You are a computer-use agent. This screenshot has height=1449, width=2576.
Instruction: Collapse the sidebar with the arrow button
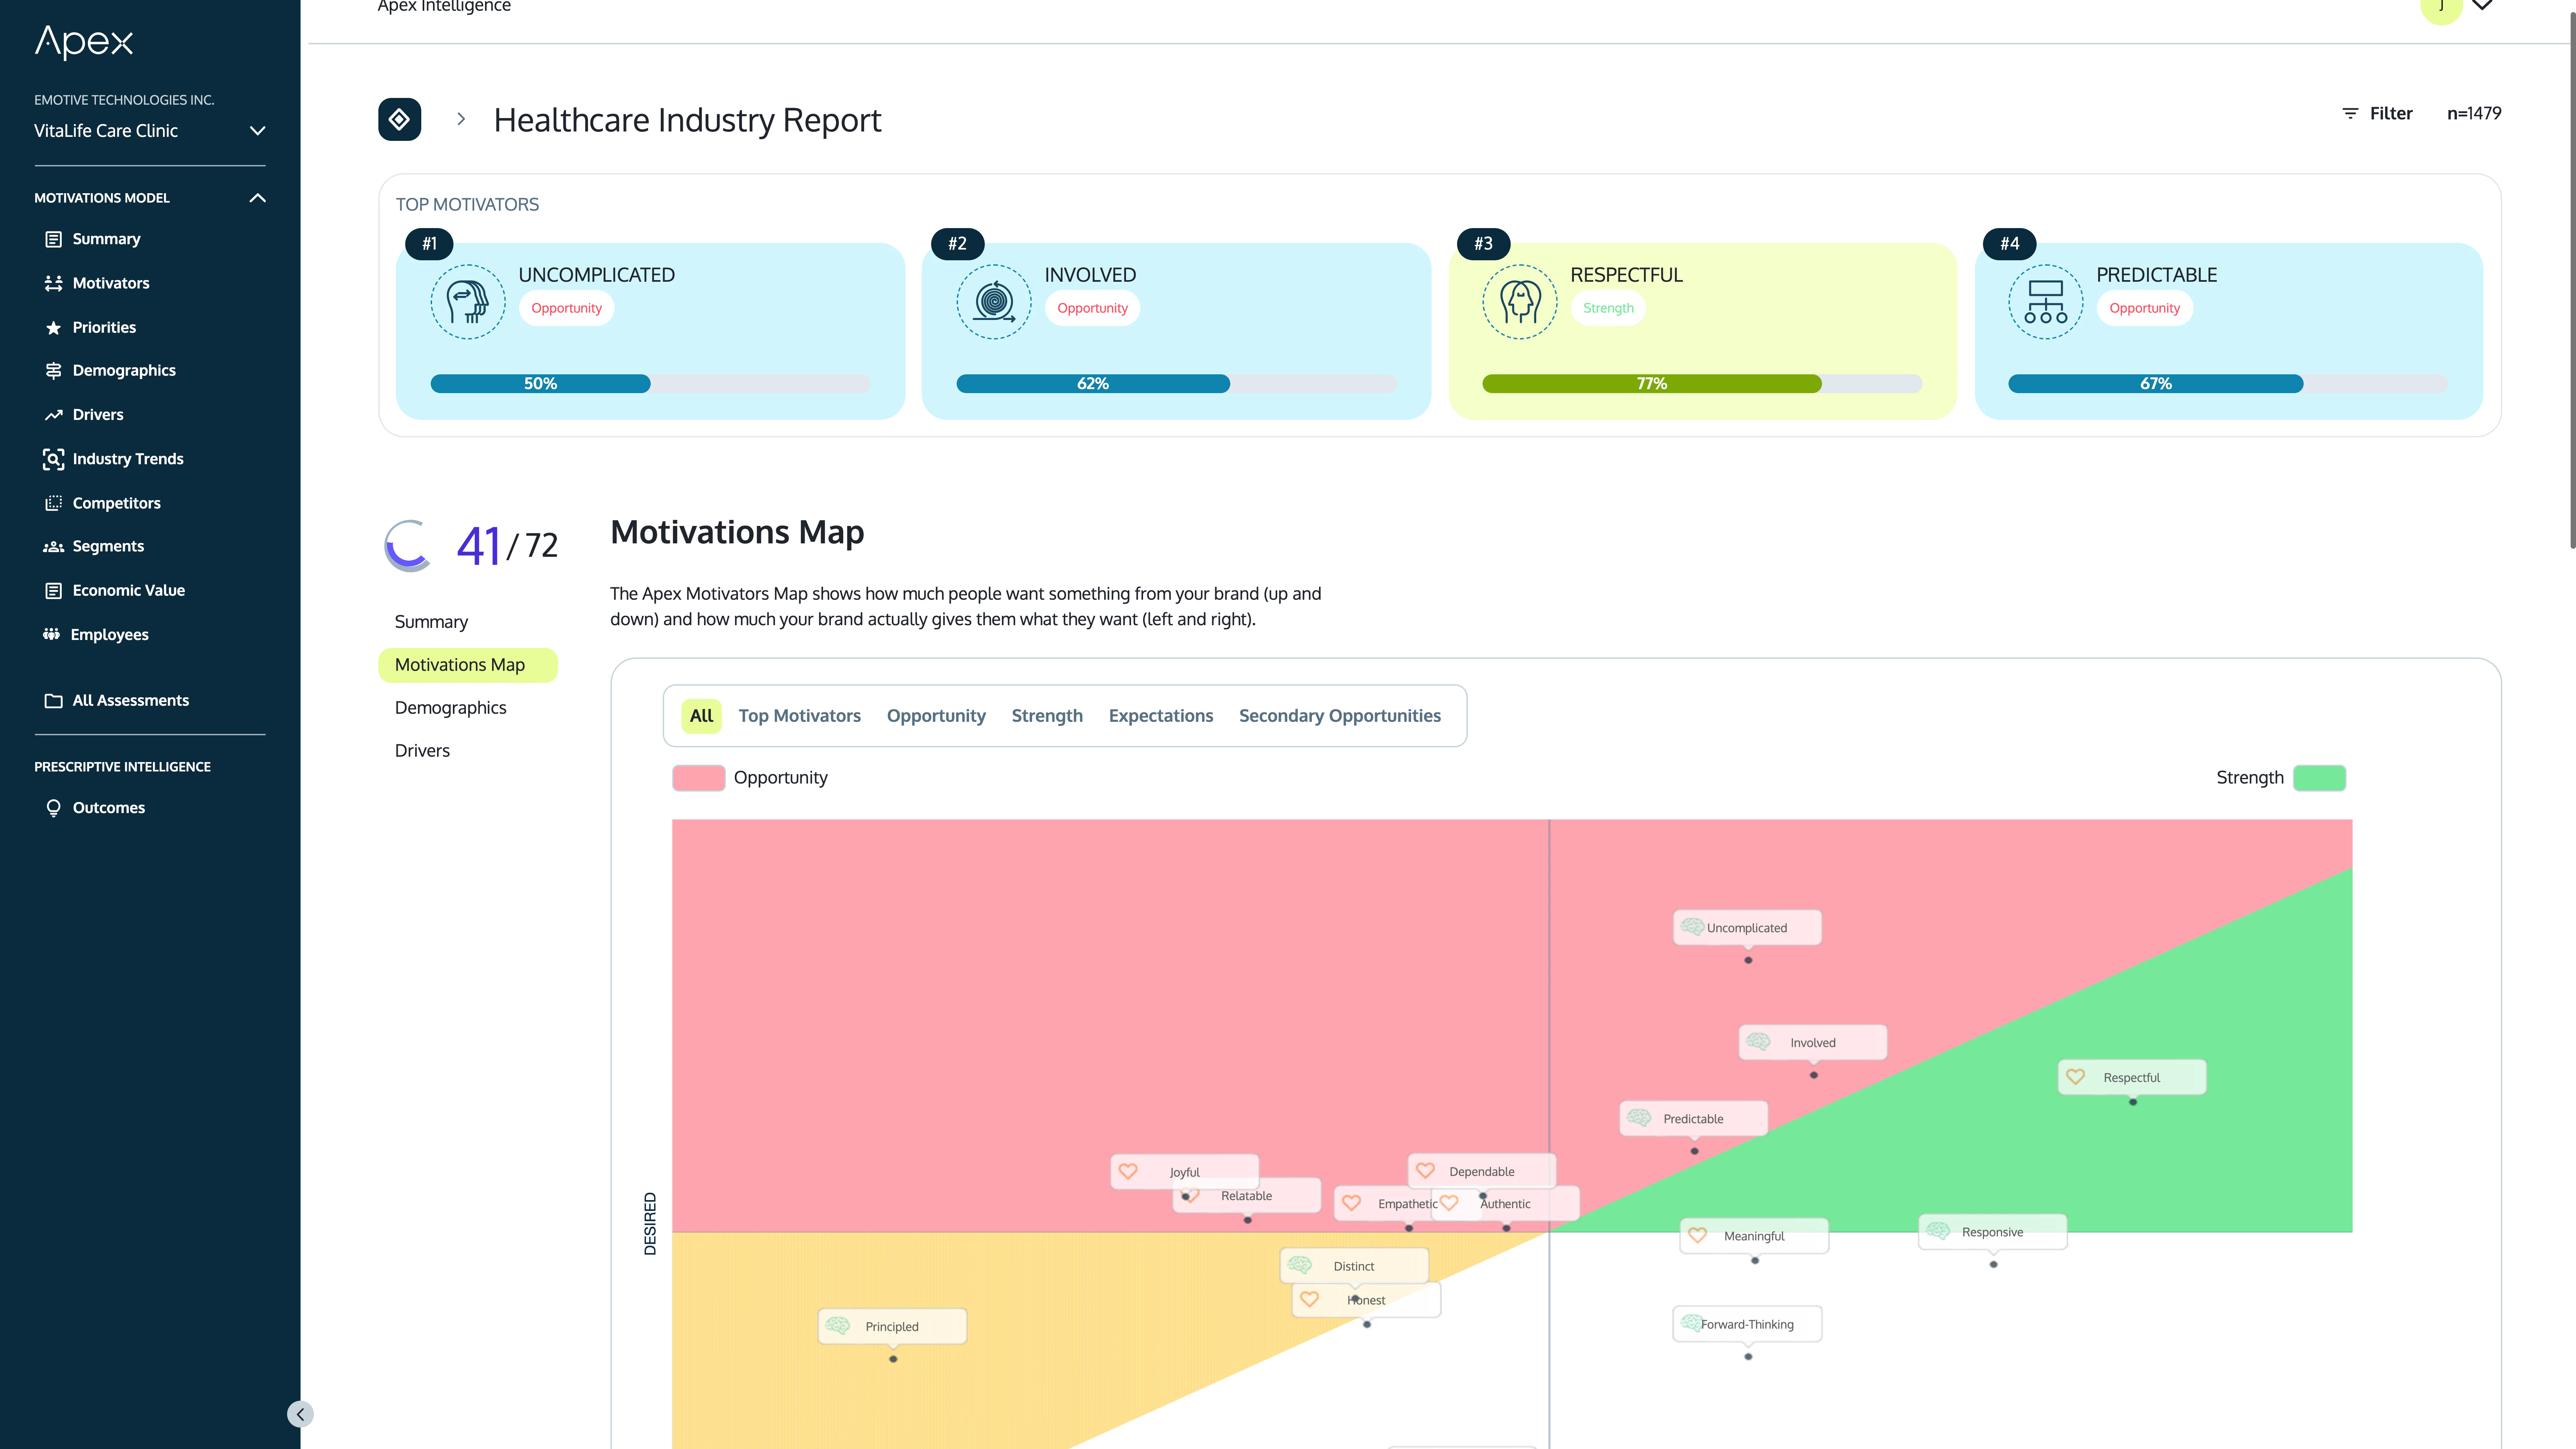point(300,1414)
